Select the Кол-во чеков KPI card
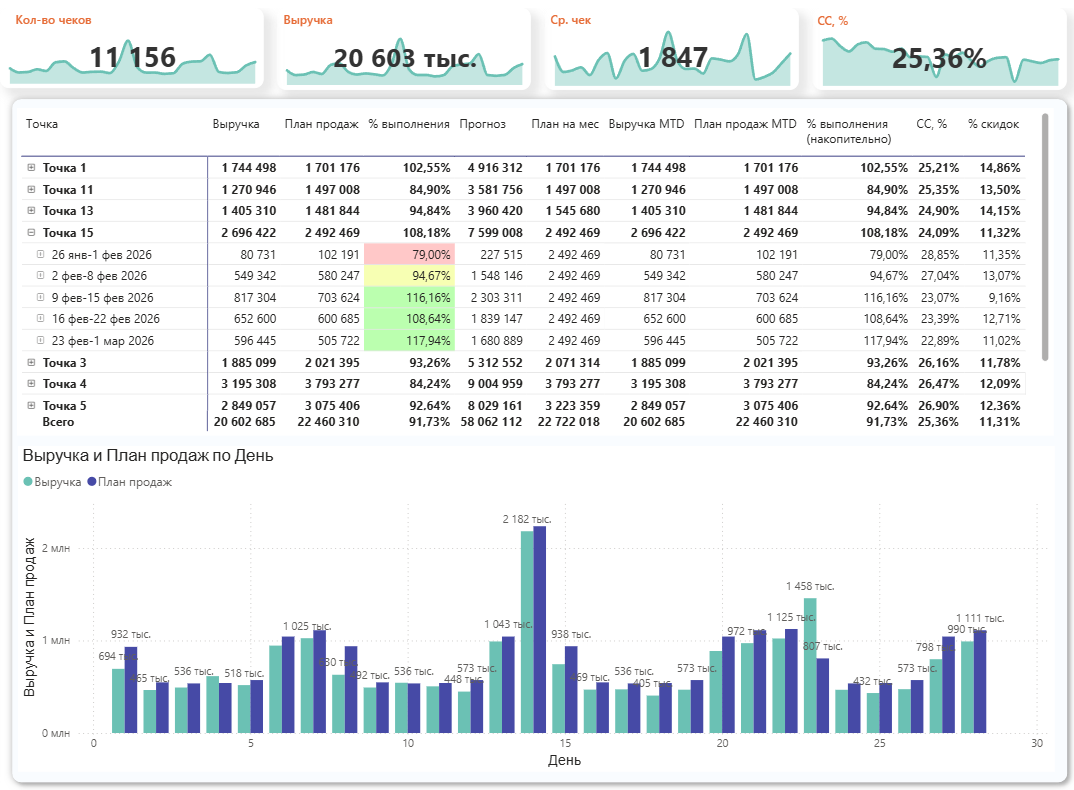Image resolution: width=1074 pixels, height=790 pixels. coord(132,50)
